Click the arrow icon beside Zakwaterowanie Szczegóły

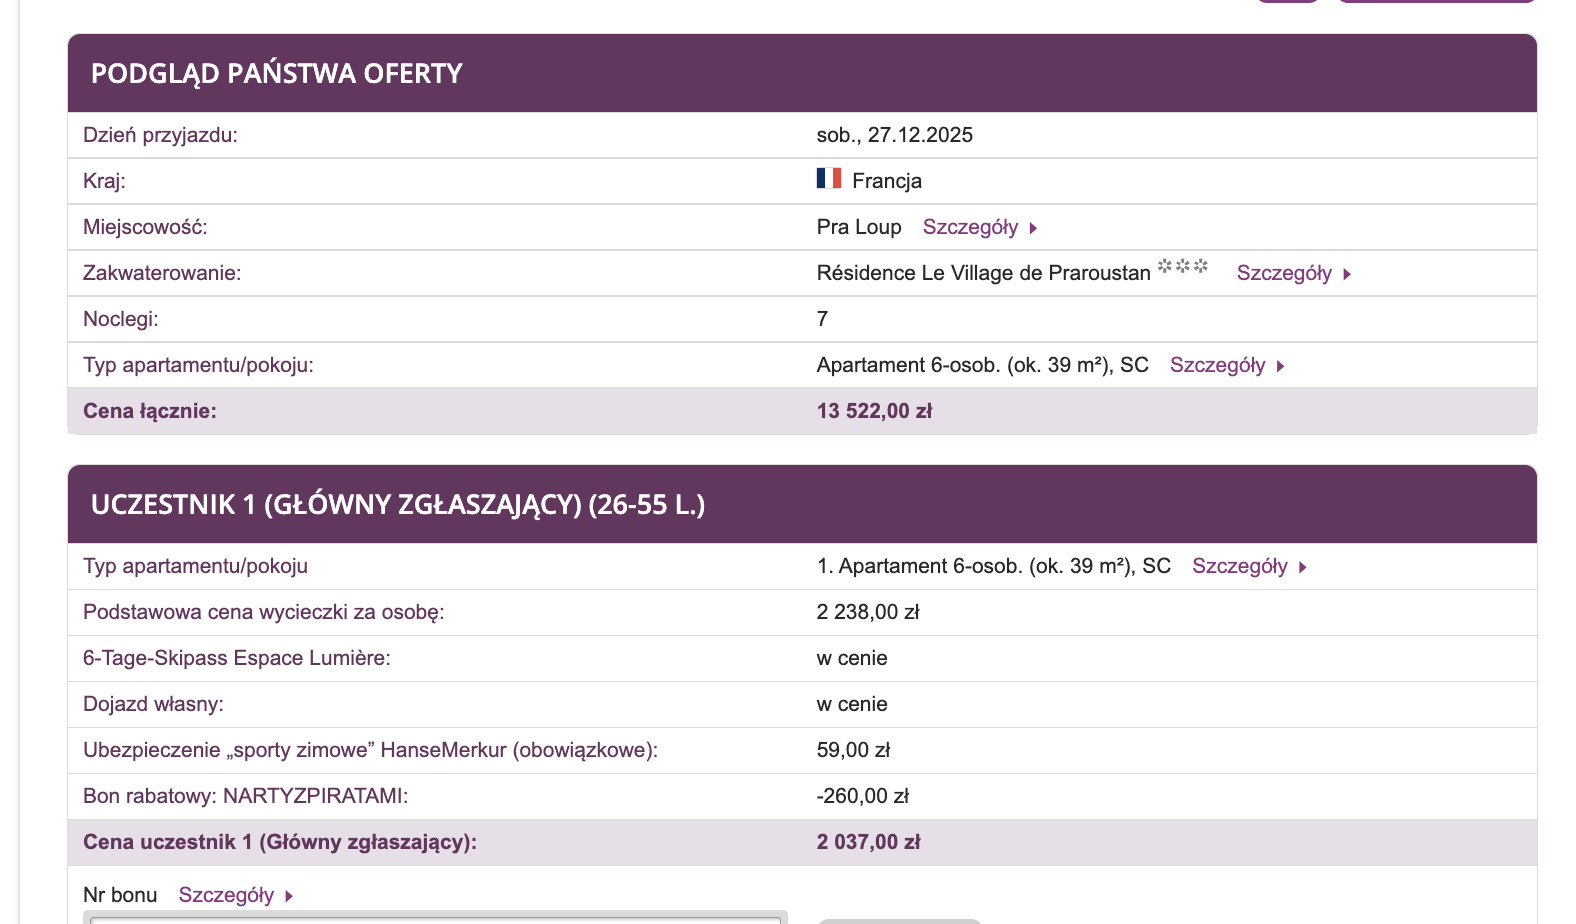point(1347,273)
